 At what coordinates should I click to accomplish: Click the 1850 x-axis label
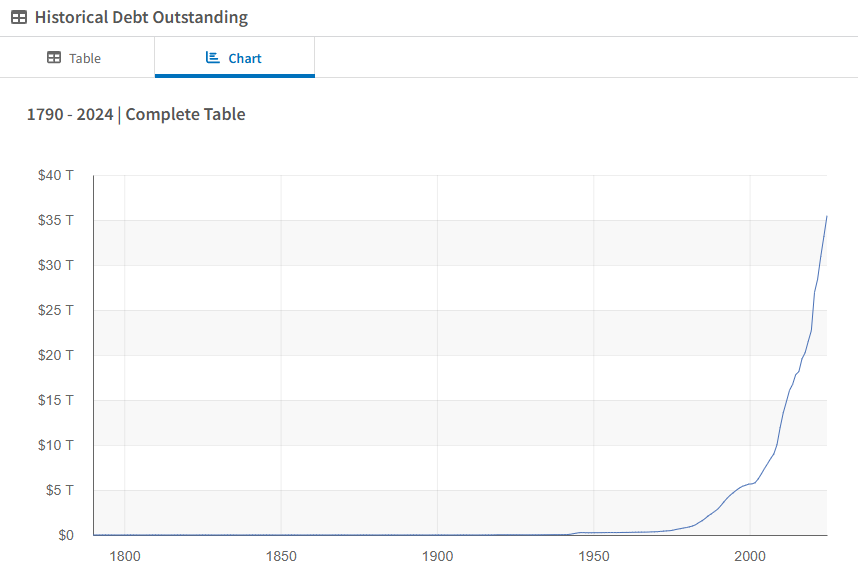[281, 556]
